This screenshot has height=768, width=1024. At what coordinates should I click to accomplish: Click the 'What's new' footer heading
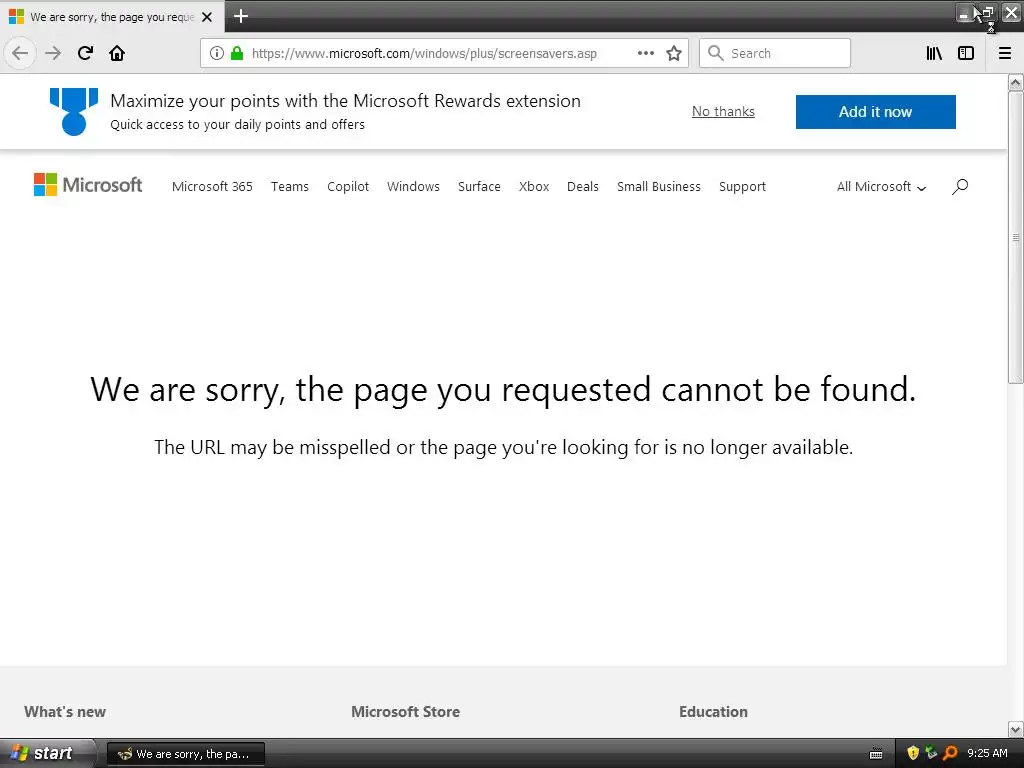point(65,712)
